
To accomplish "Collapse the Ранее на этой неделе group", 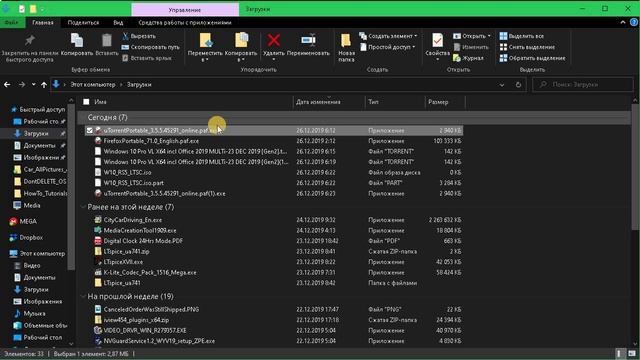I will click(83, 207).
